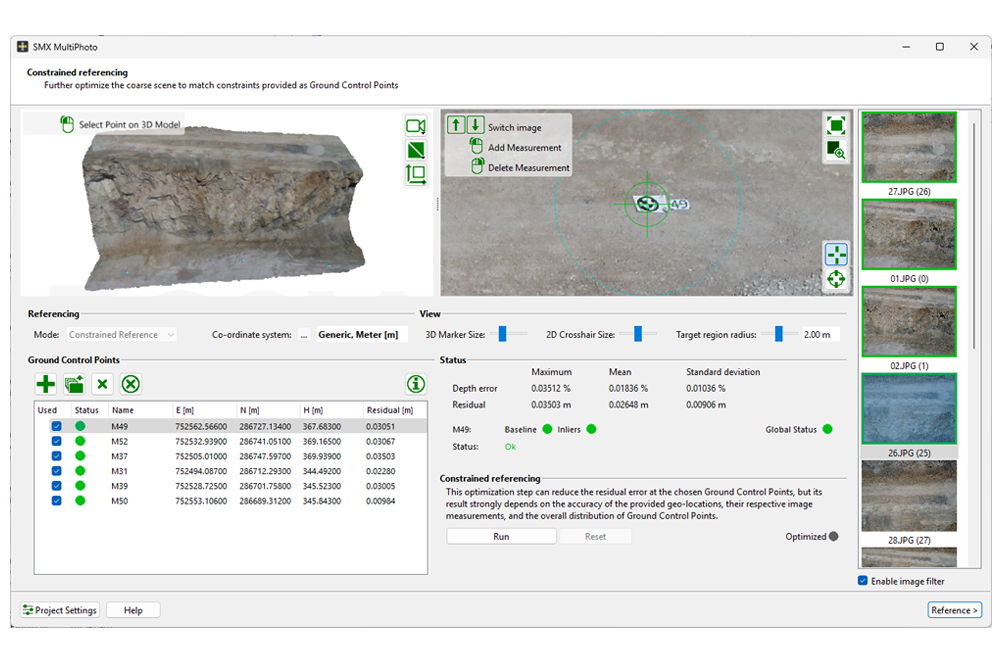This screenshot has width=1002, height=668.
Task: Disable the Enable image filter checkbox
Action: pyautogui.click(x=863, y=581)
